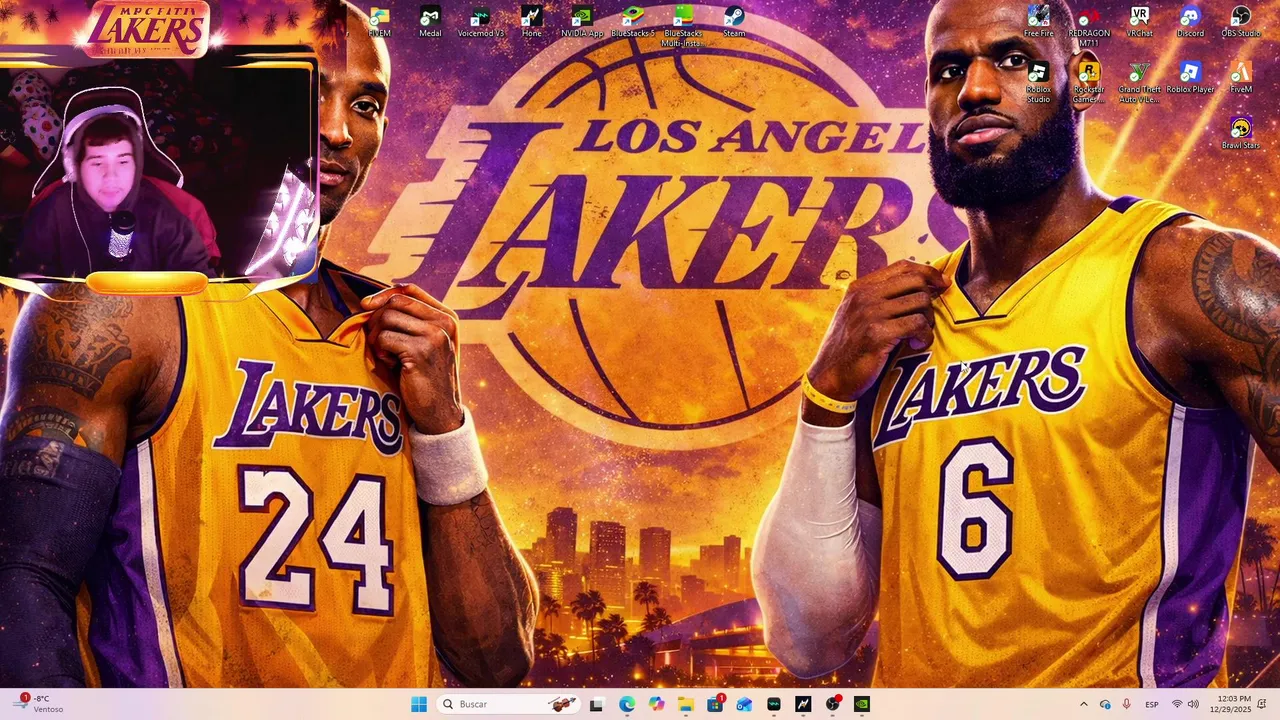
Task: Switch to Hone in the taskbar
Action: click(x=803, y=704)
